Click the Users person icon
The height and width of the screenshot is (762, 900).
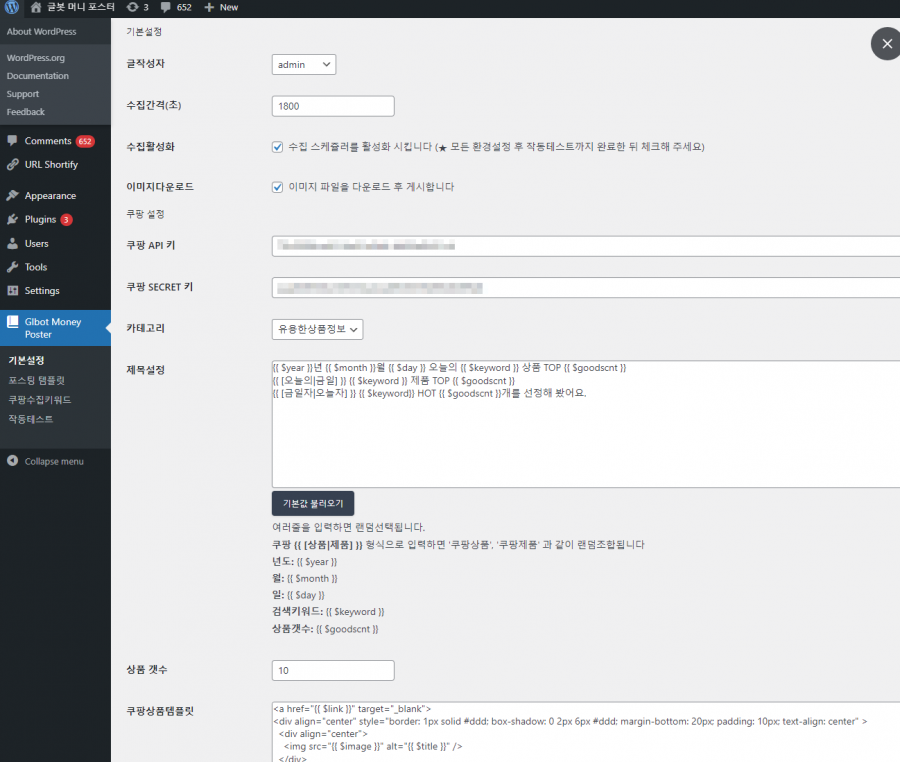[13, 243]
